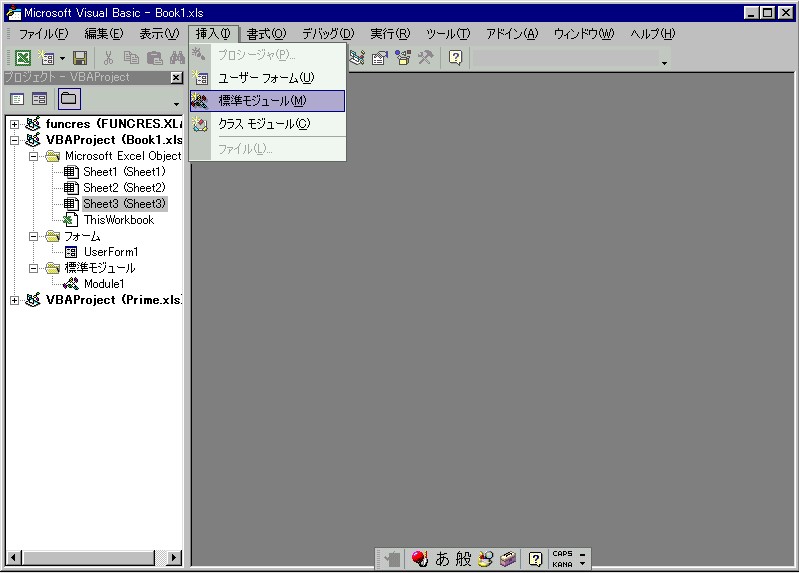Select Sheet3 (Sheet3) in project tree
The width and height of the screenshot is (799, 573).
[x=125, y=204]
